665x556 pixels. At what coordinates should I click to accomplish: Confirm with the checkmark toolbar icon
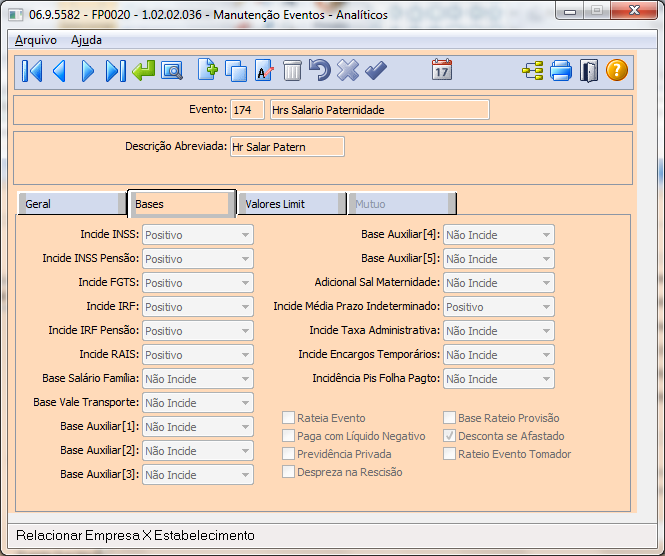[x=376, y=71]
